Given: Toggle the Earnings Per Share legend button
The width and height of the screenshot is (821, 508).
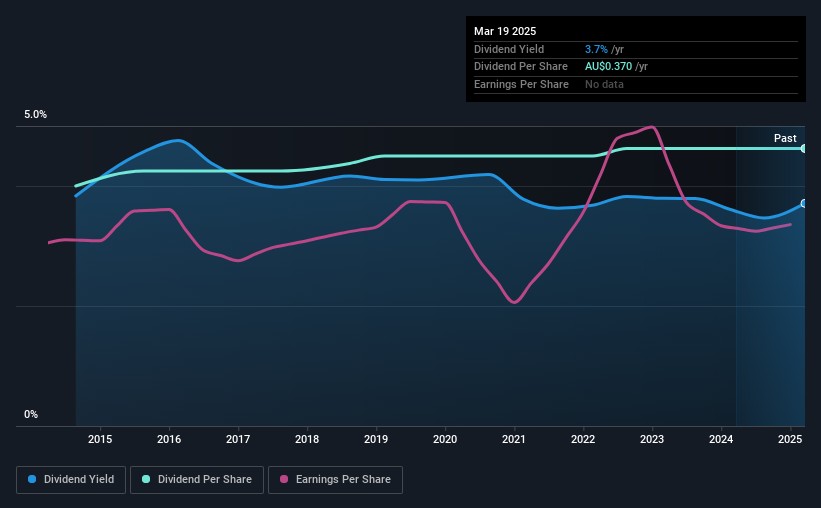Looking at the screenshot, I should pos(336,480).
